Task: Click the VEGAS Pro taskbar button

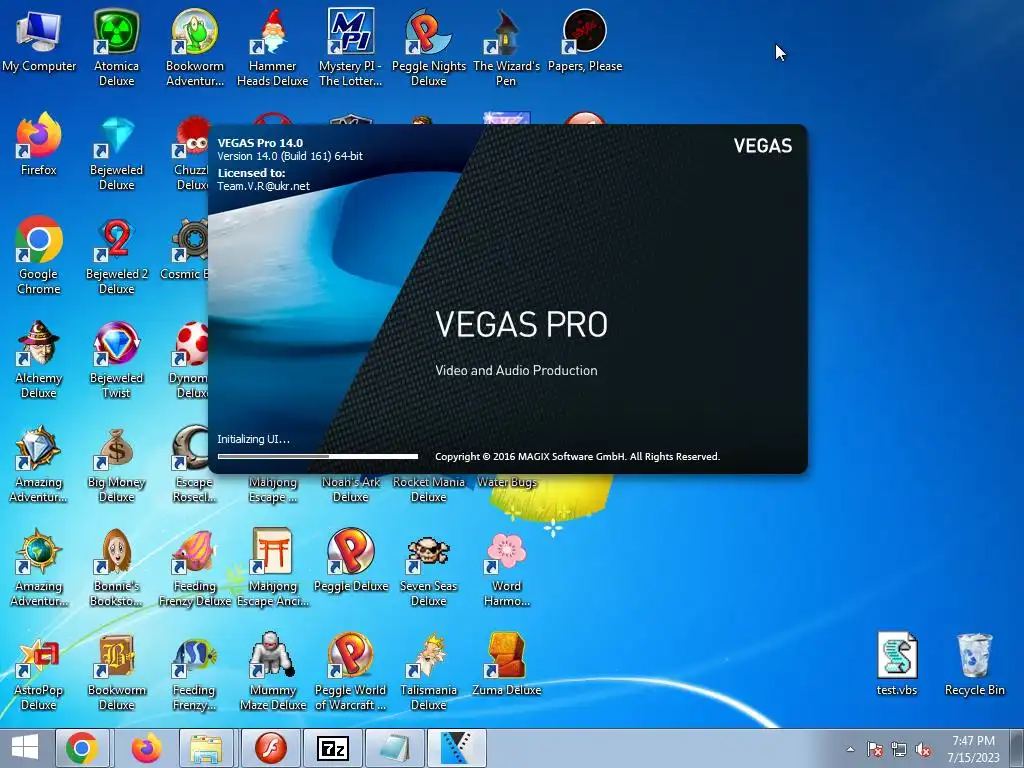Action: click(x=456, y=748)
